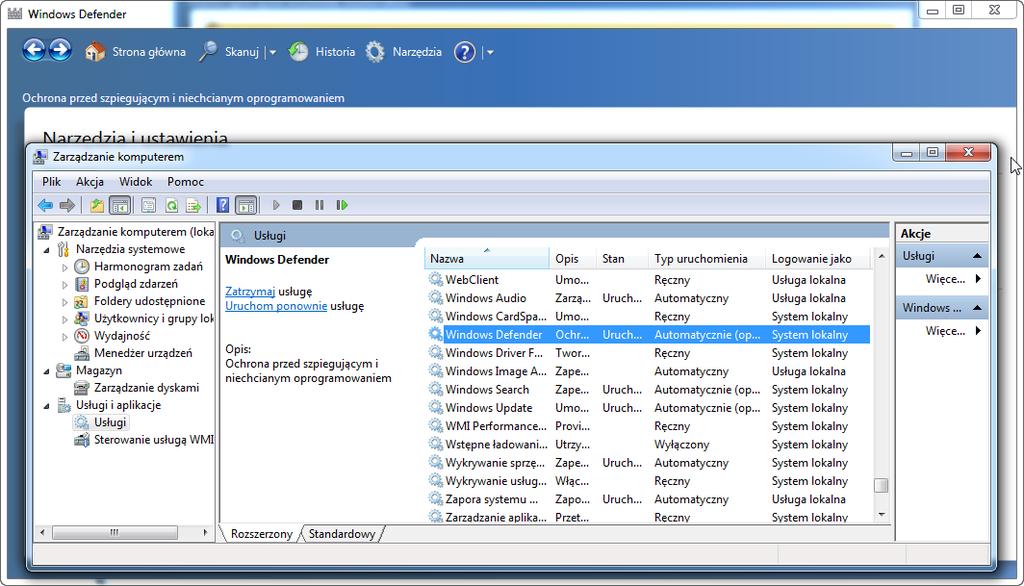Click the export list toolbar icon
The width and height of the screenshot is (1024, 586).
tap(193, 205)
